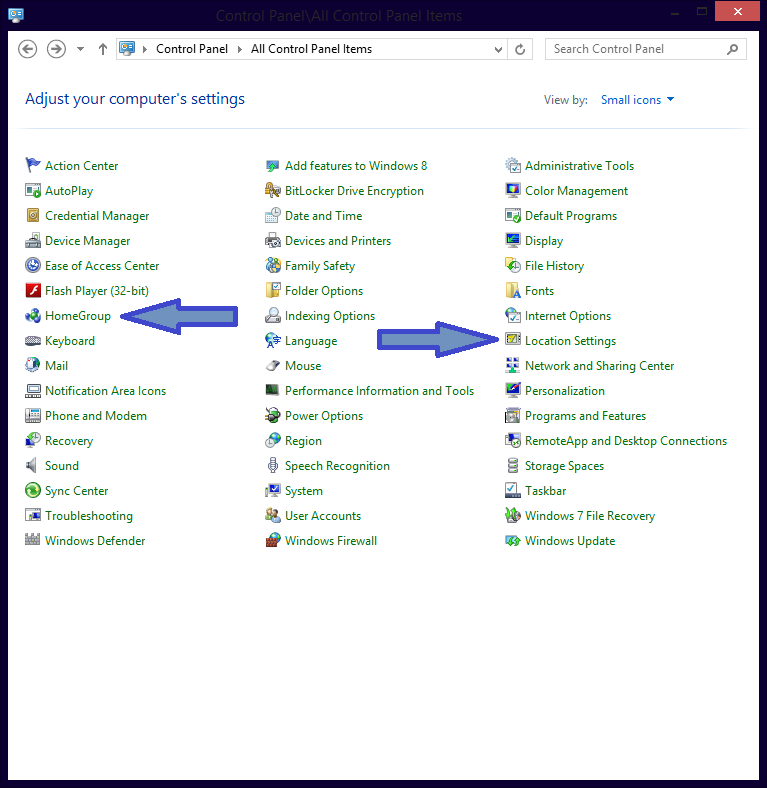Image resolution: width=767 pixels, height=788 pixels.
Task: Click the Indexing Options icon
Action: click(272, 315)
